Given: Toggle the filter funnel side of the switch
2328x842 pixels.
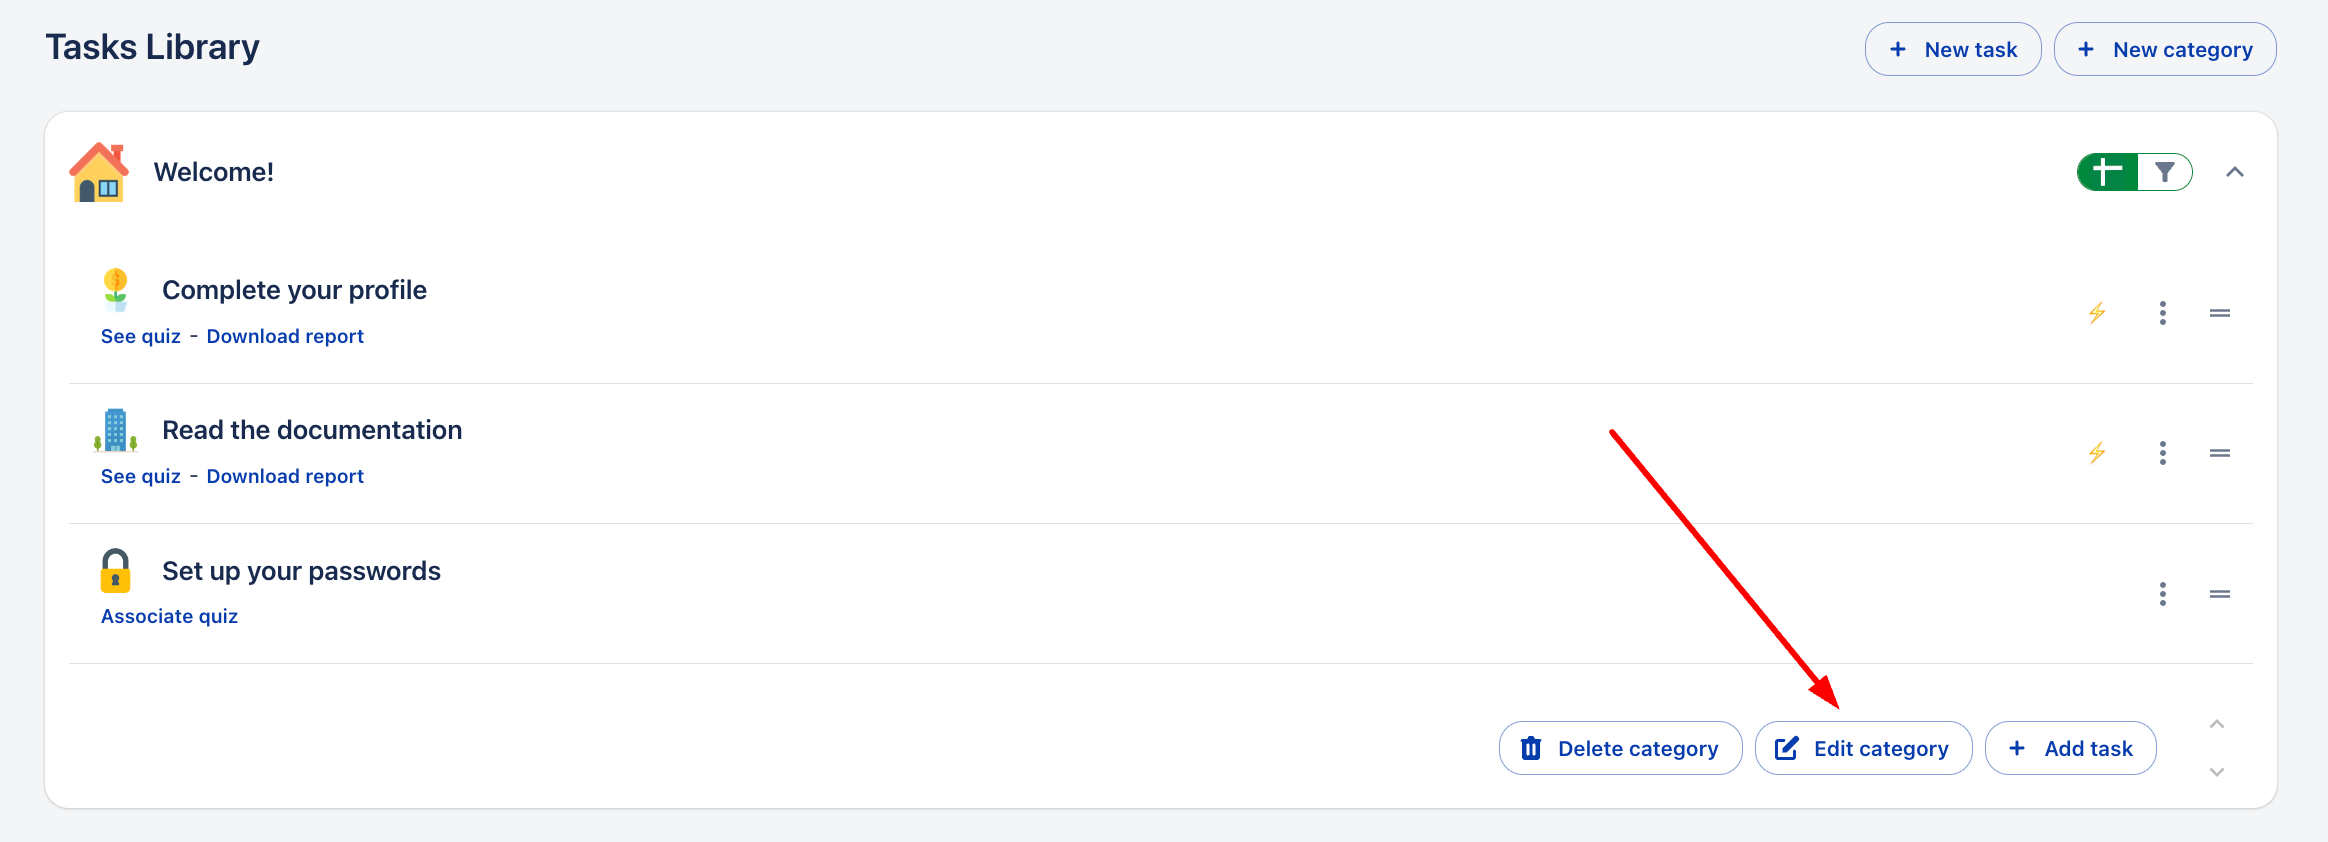Looking at the screenshot, I should (2164, 172).
